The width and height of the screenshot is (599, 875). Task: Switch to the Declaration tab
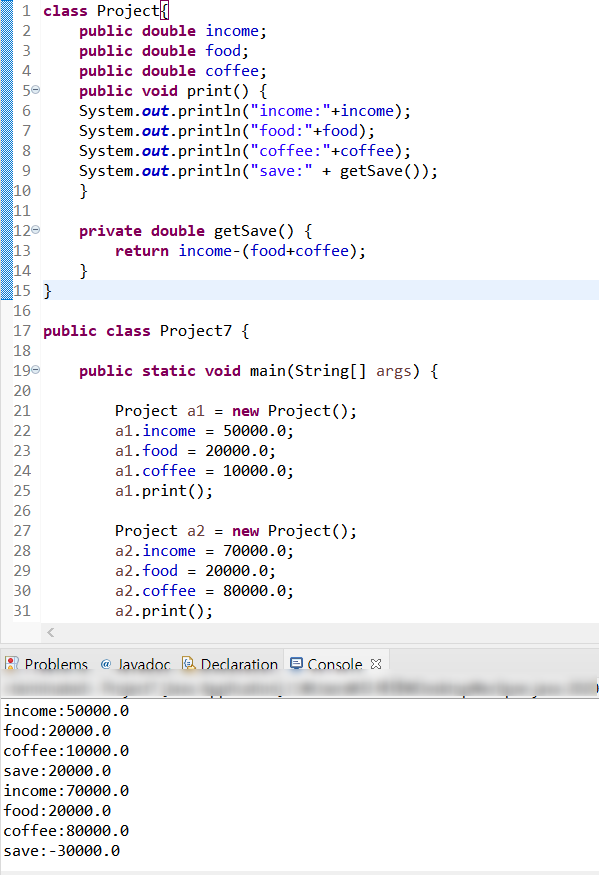231,664
